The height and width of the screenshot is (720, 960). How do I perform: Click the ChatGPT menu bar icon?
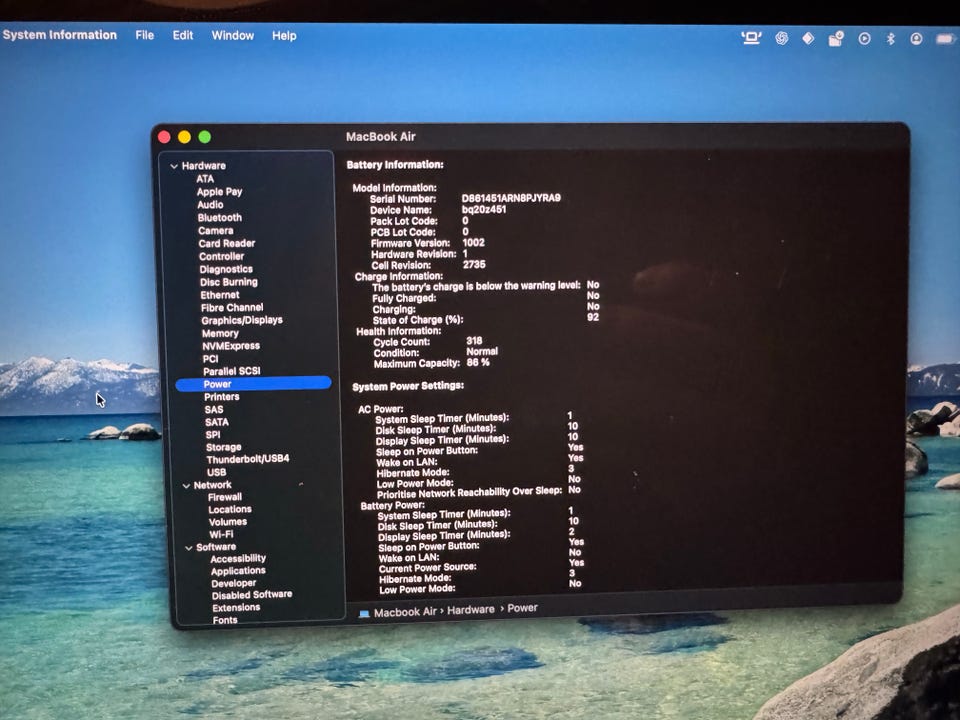pyautogui.click(x=781, y=38)
